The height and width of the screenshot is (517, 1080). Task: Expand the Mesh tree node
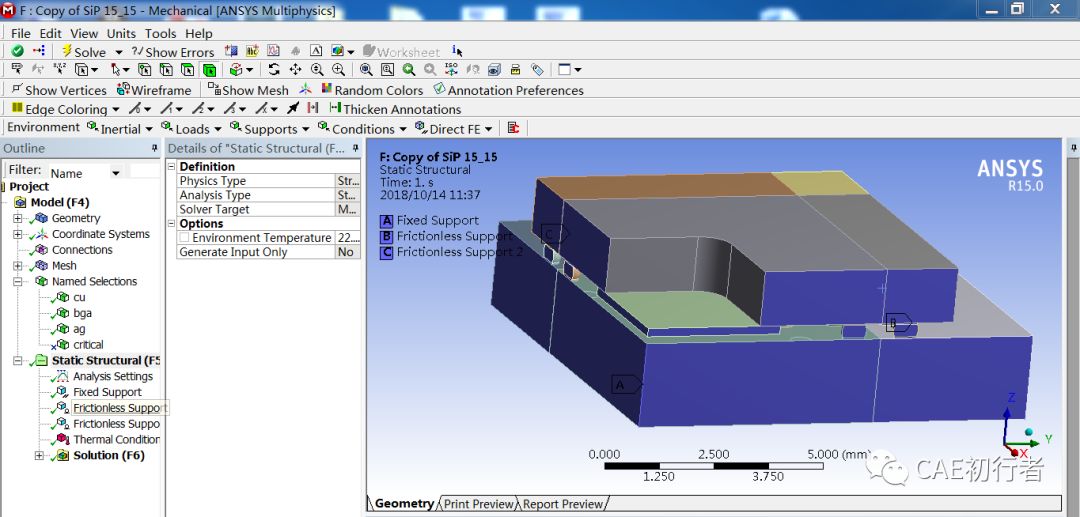(17, 266)
